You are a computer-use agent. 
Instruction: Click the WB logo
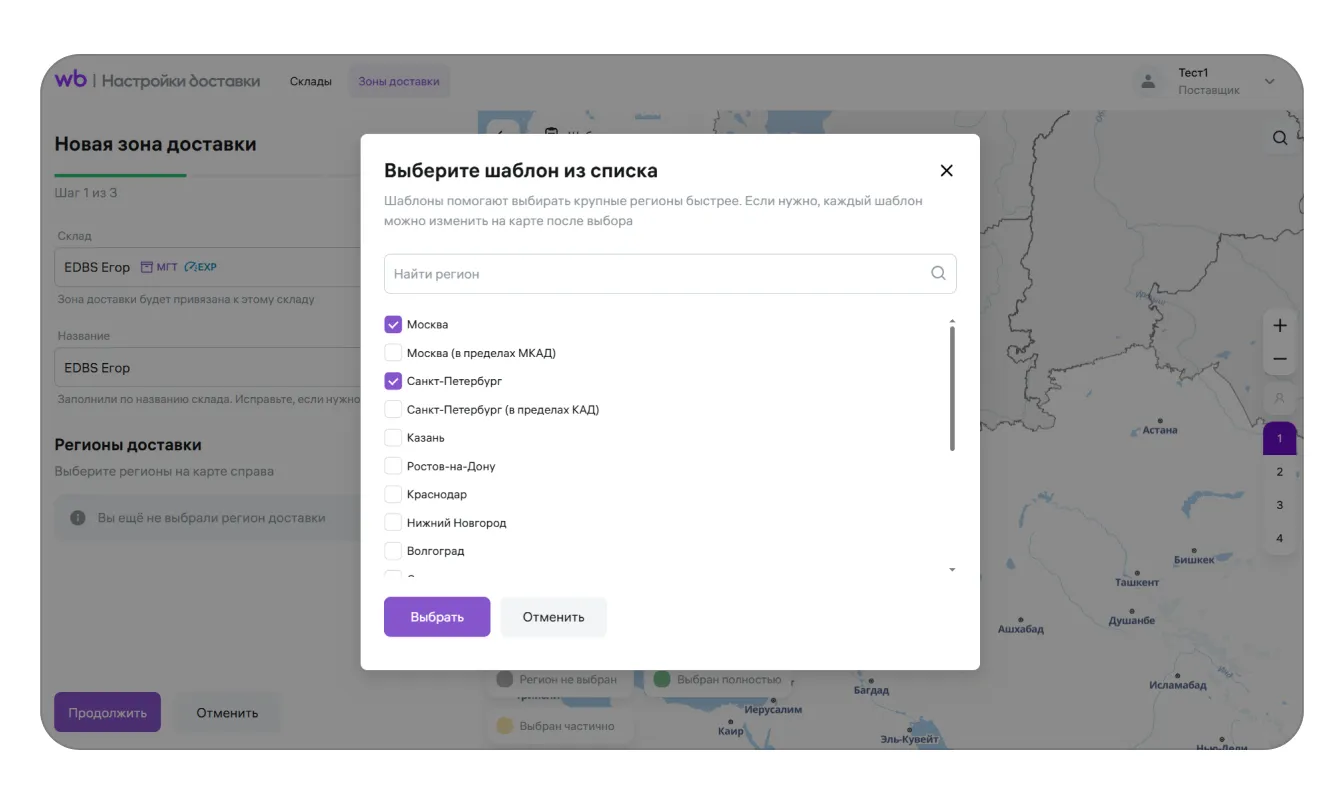(71, 80)
